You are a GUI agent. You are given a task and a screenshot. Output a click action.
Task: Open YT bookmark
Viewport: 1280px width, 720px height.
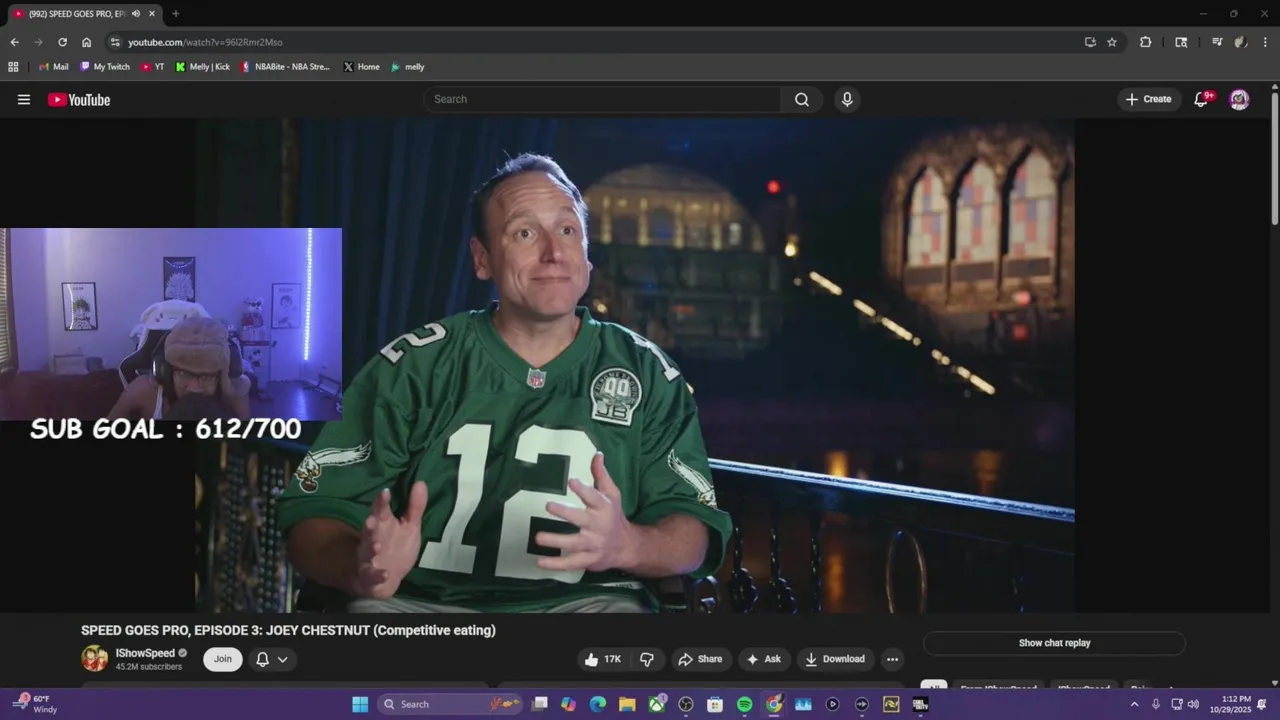click(153, 67)
